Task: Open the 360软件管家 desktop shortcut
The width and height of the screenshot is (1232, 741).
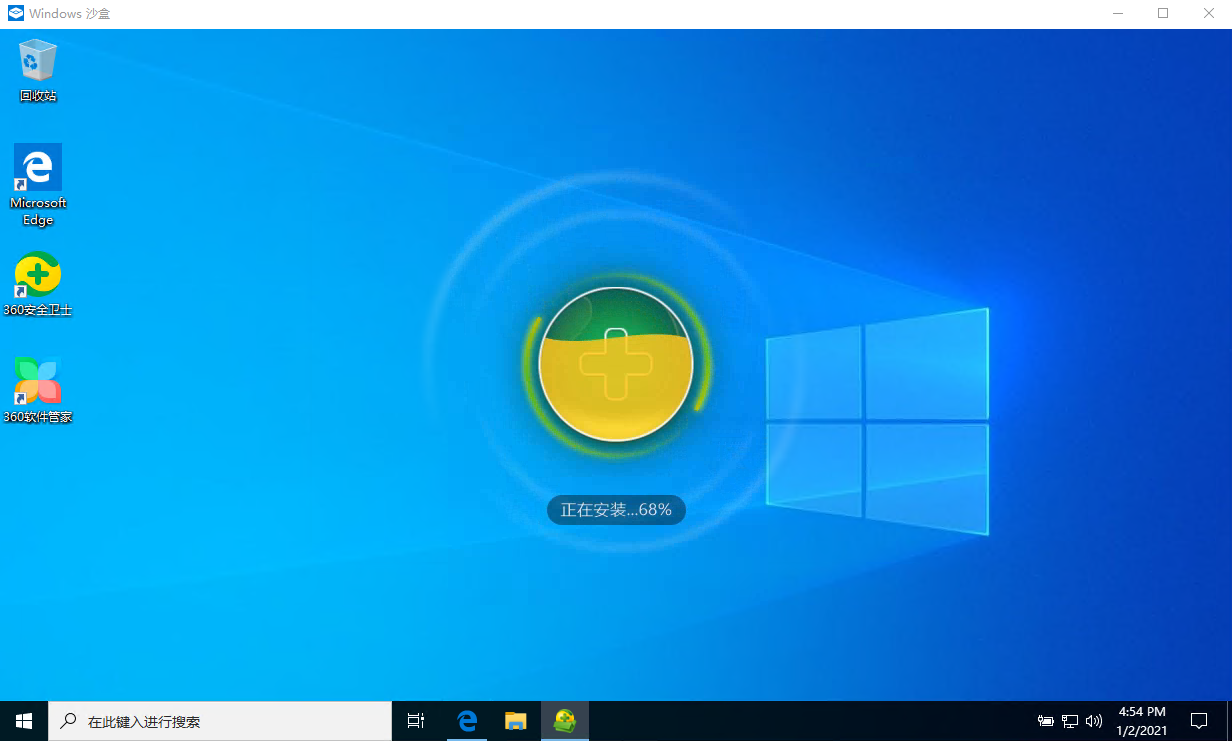Action: [x=38, y=390]
